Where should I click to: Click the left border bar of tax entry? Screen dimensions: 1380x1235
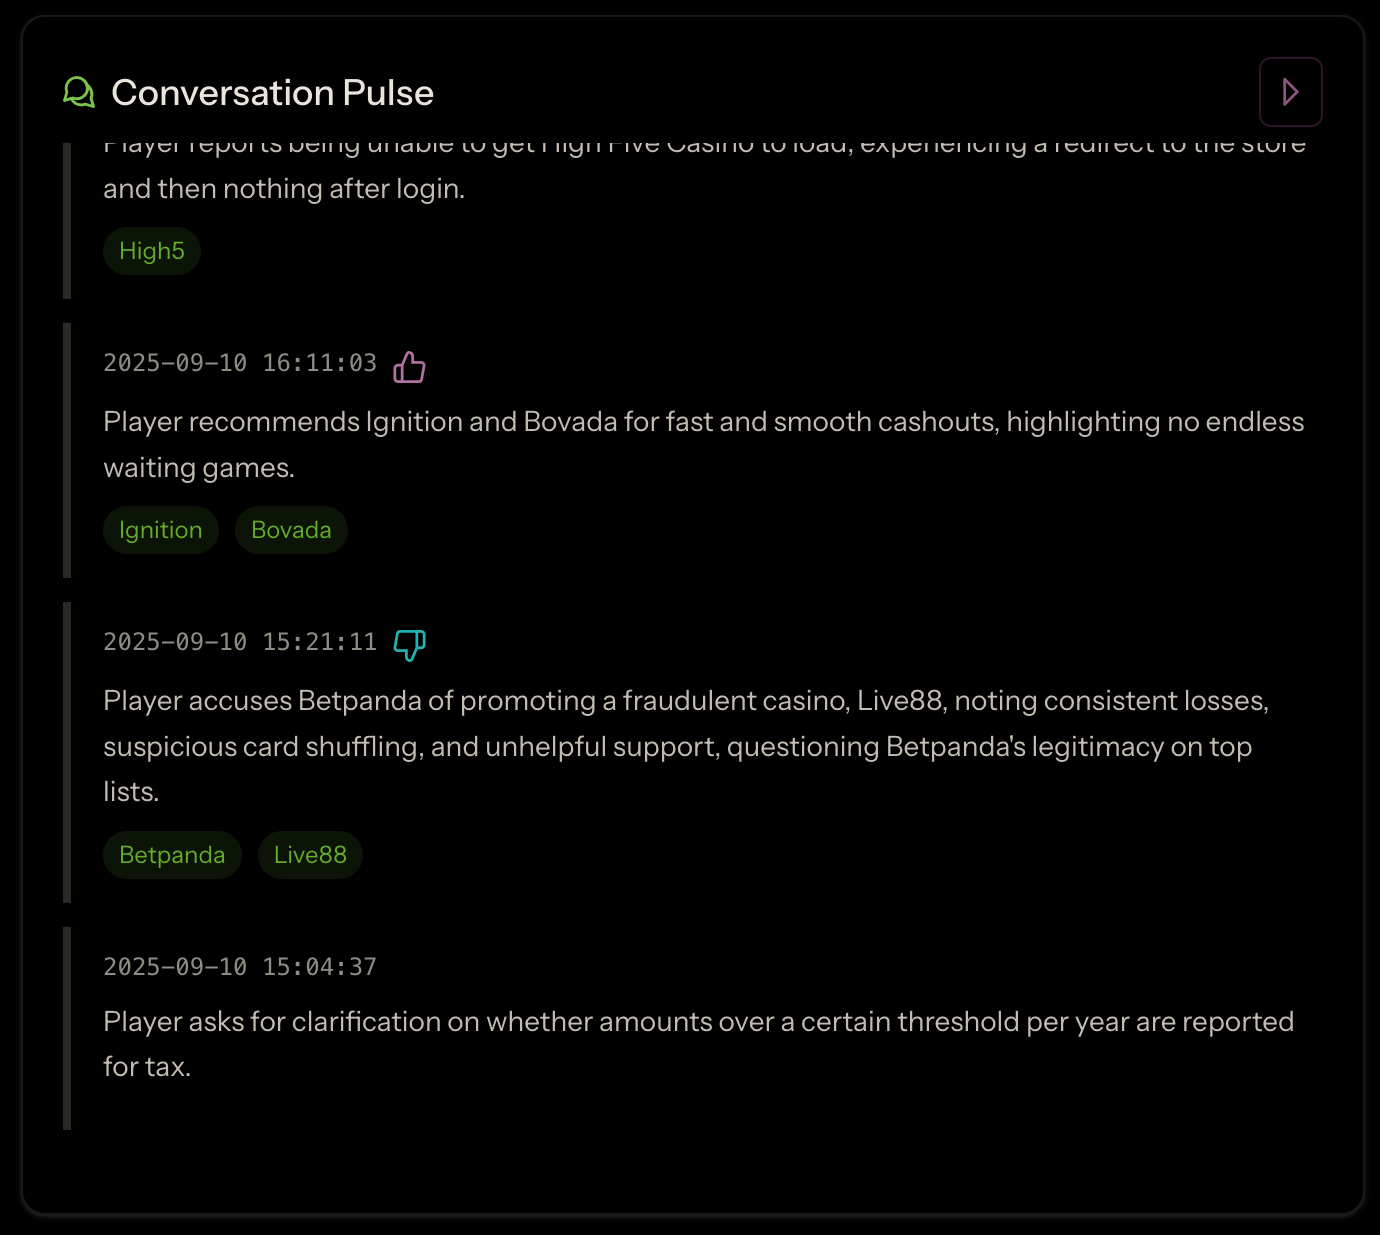(67, 1028)
